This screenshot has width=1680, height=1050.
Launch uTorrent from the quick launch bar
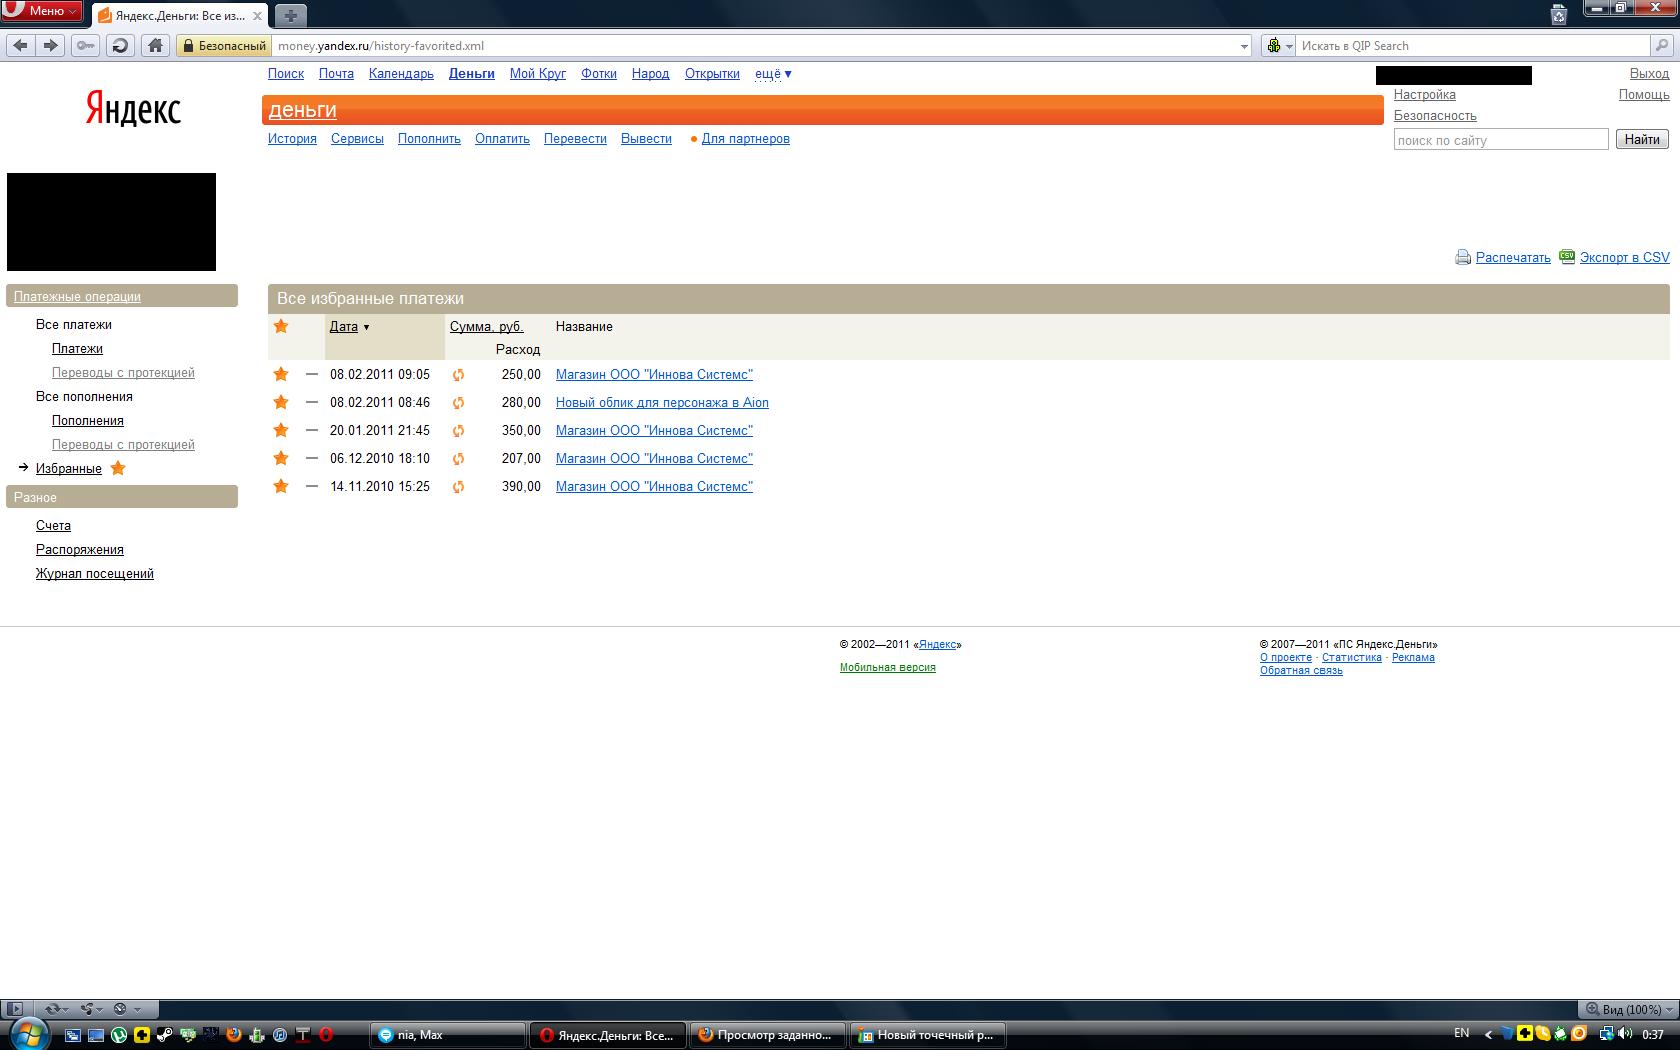click(x=119, y=1035)
